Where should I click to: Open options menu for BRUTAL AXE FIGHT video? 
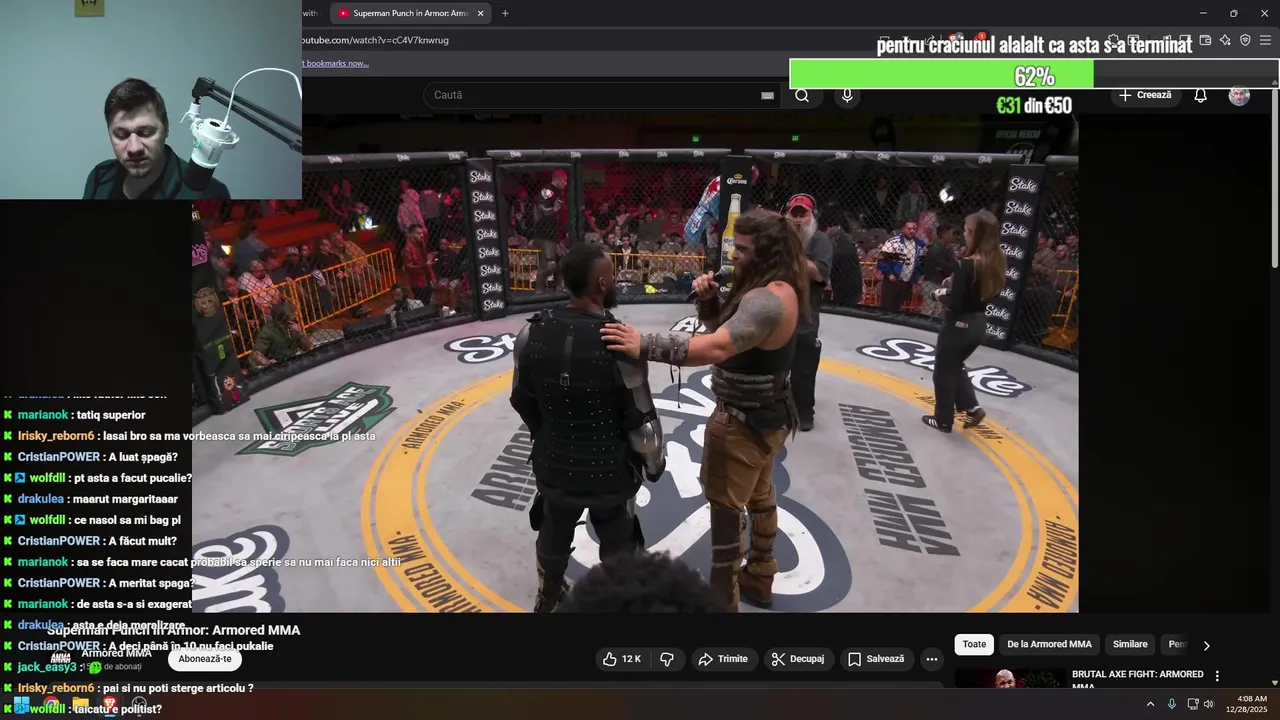tap(1217, 676)
